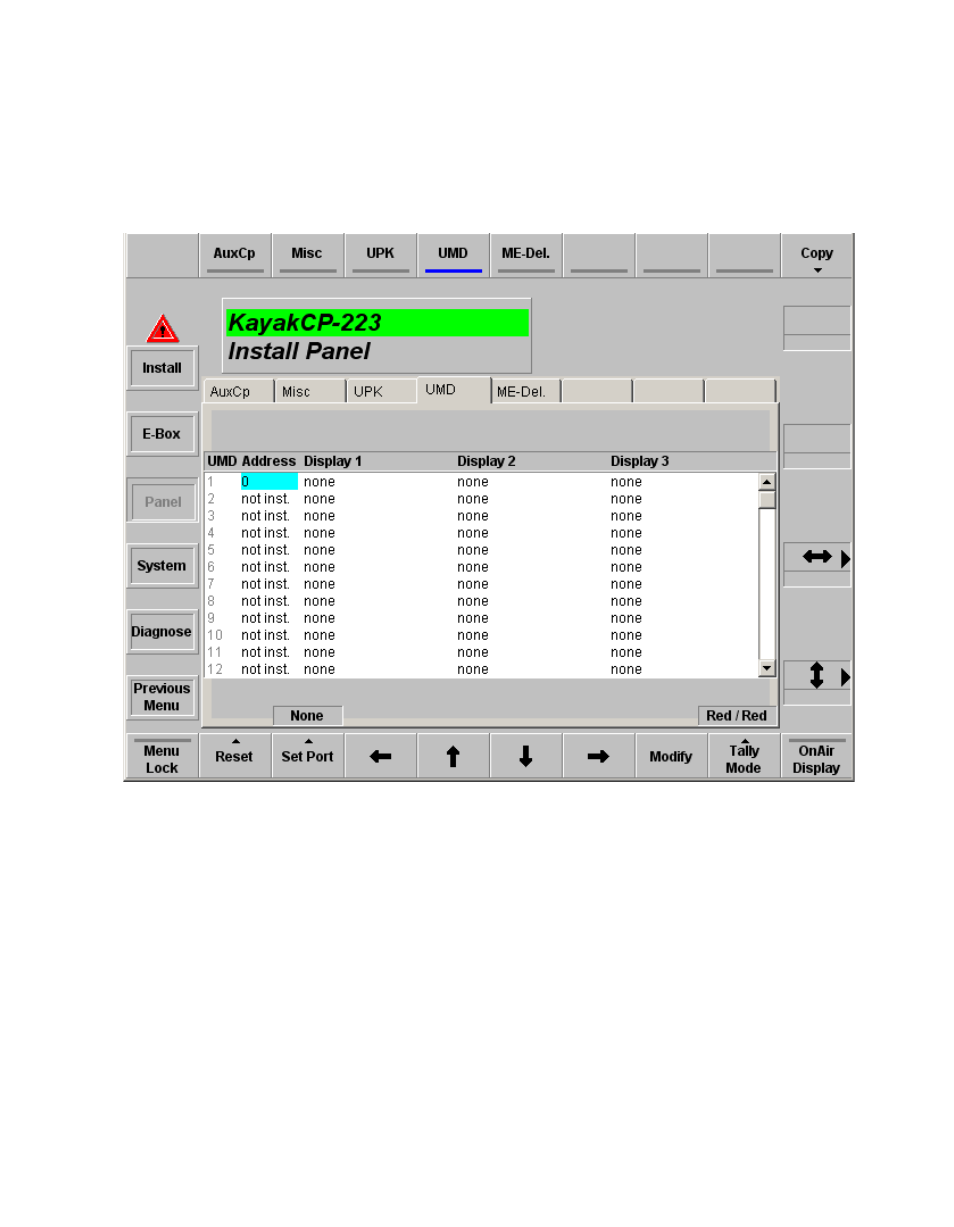The width and height of the screenshot is (954, 1227).
Task: Click the 'not inst.' address of UMD 2
Action: (x=266, y=499)
